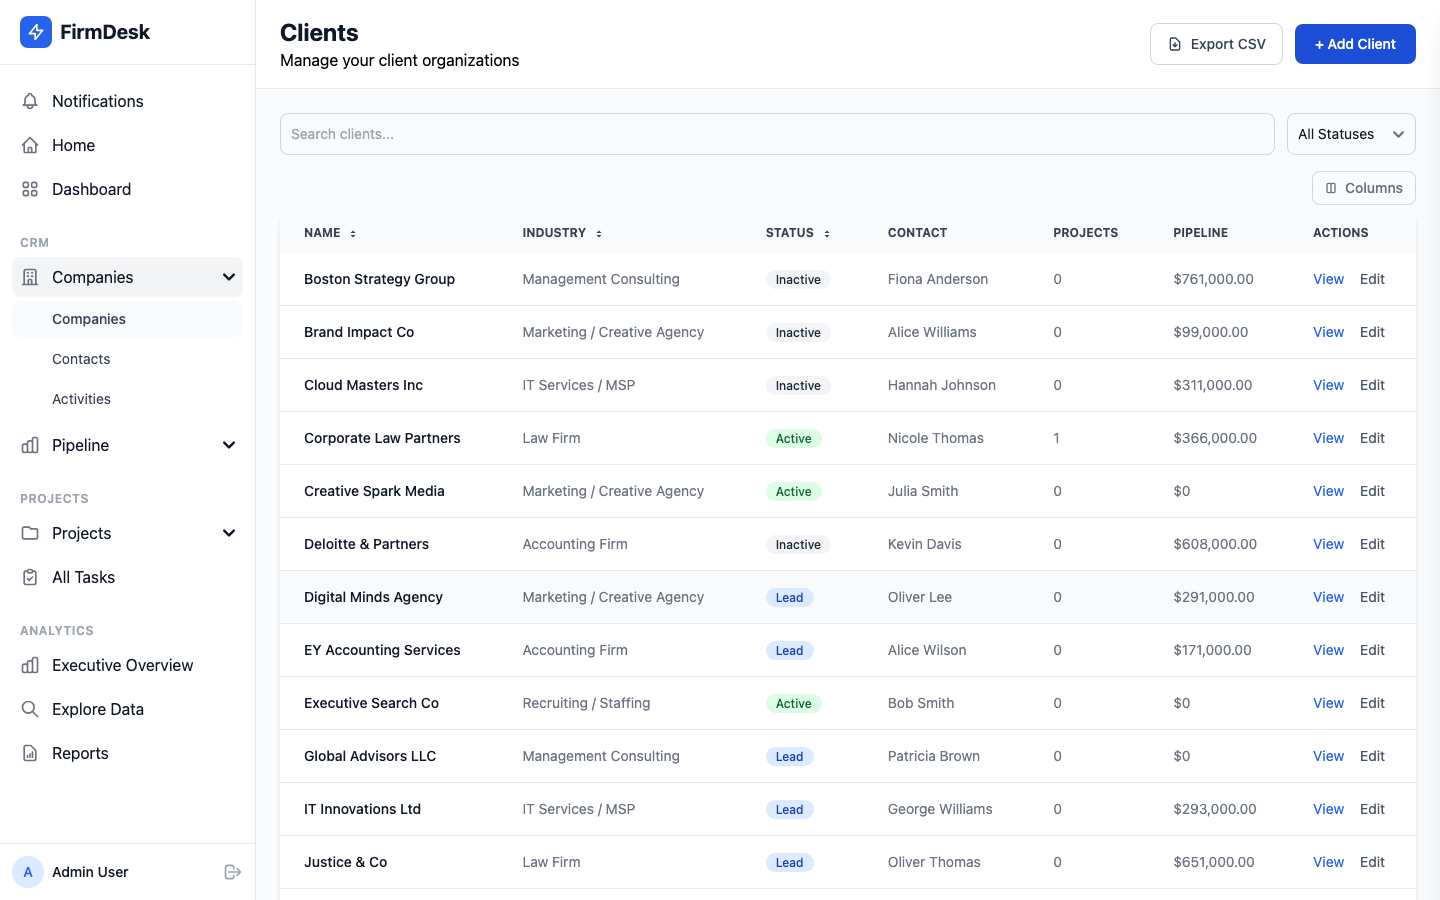Screen dimensions: 1440x900
Task: Open the Activities section
Action: coord(81,399)
